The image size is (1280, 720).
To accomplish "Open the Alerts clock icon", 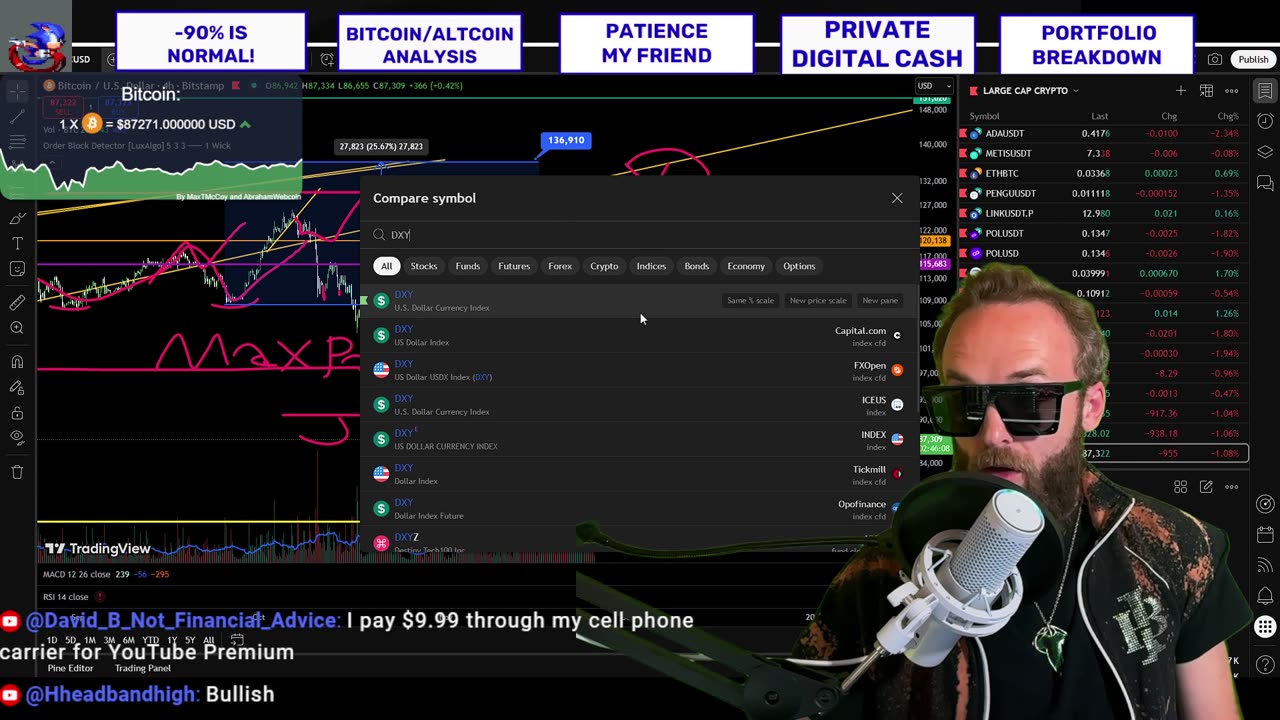I will click(1265, 122).
